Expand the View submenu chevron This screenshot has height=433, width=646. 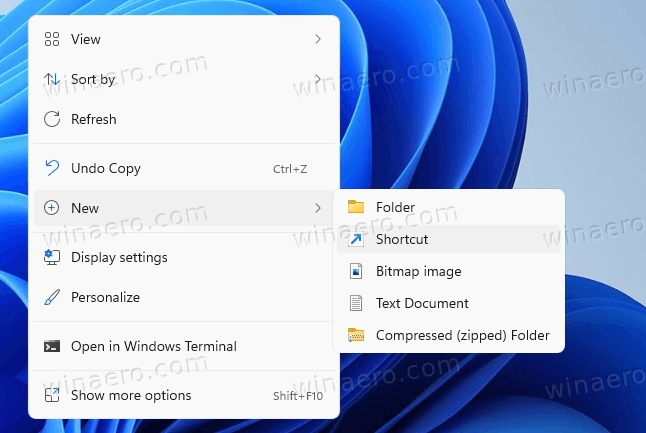click(x=318, y=39)
